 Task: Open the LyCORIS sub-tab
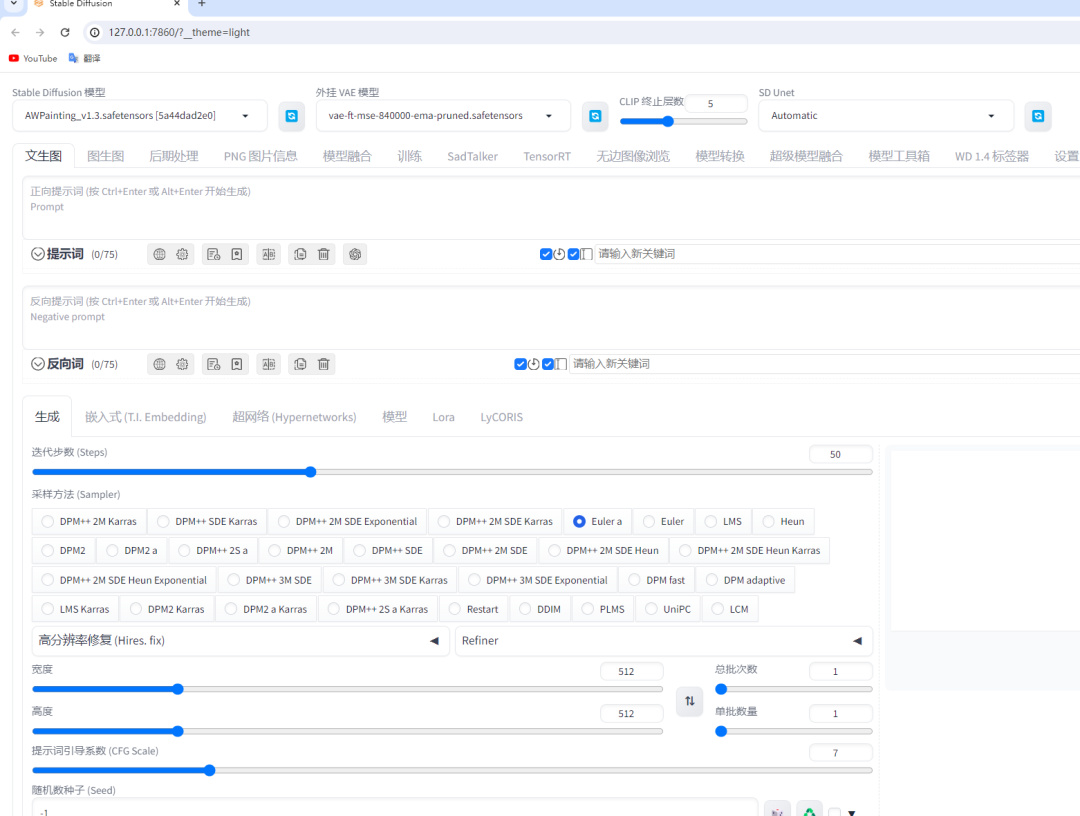click(501, 417)
